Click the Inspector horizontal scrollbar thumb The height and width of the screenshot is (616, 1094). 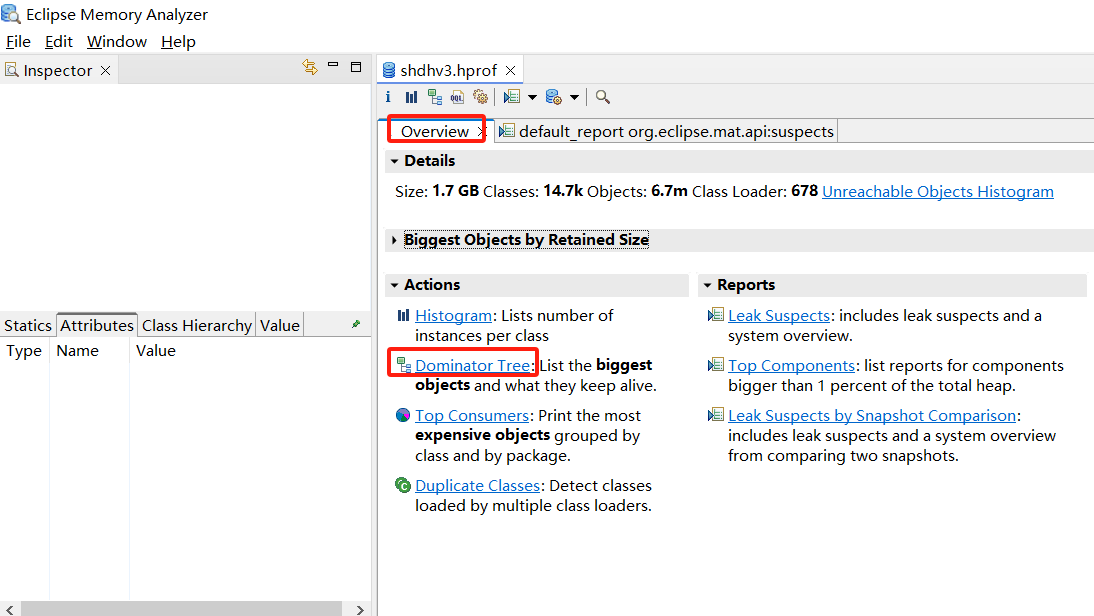181,609
